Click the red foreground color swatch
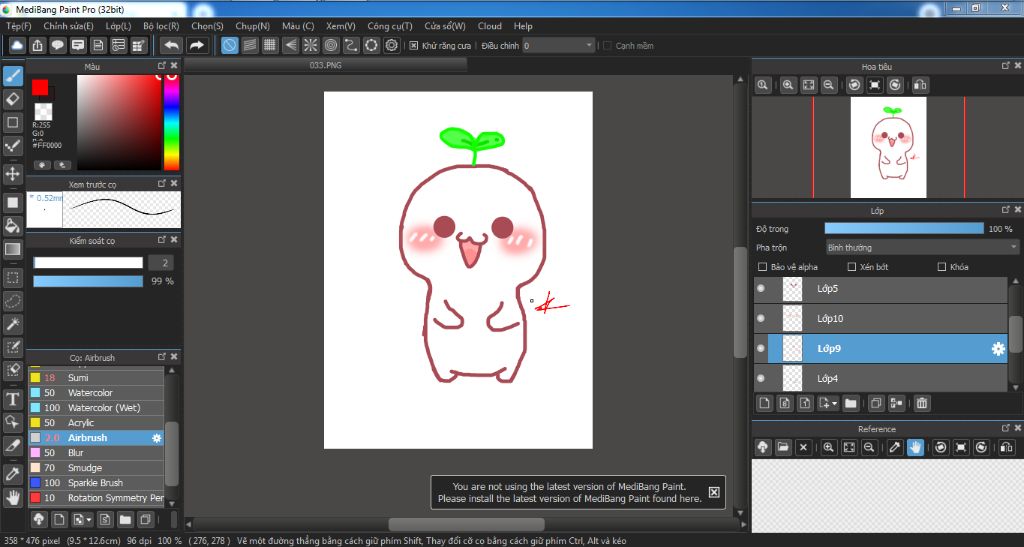The width and height of the screenshot is (1024, 547). click(40, 87)
